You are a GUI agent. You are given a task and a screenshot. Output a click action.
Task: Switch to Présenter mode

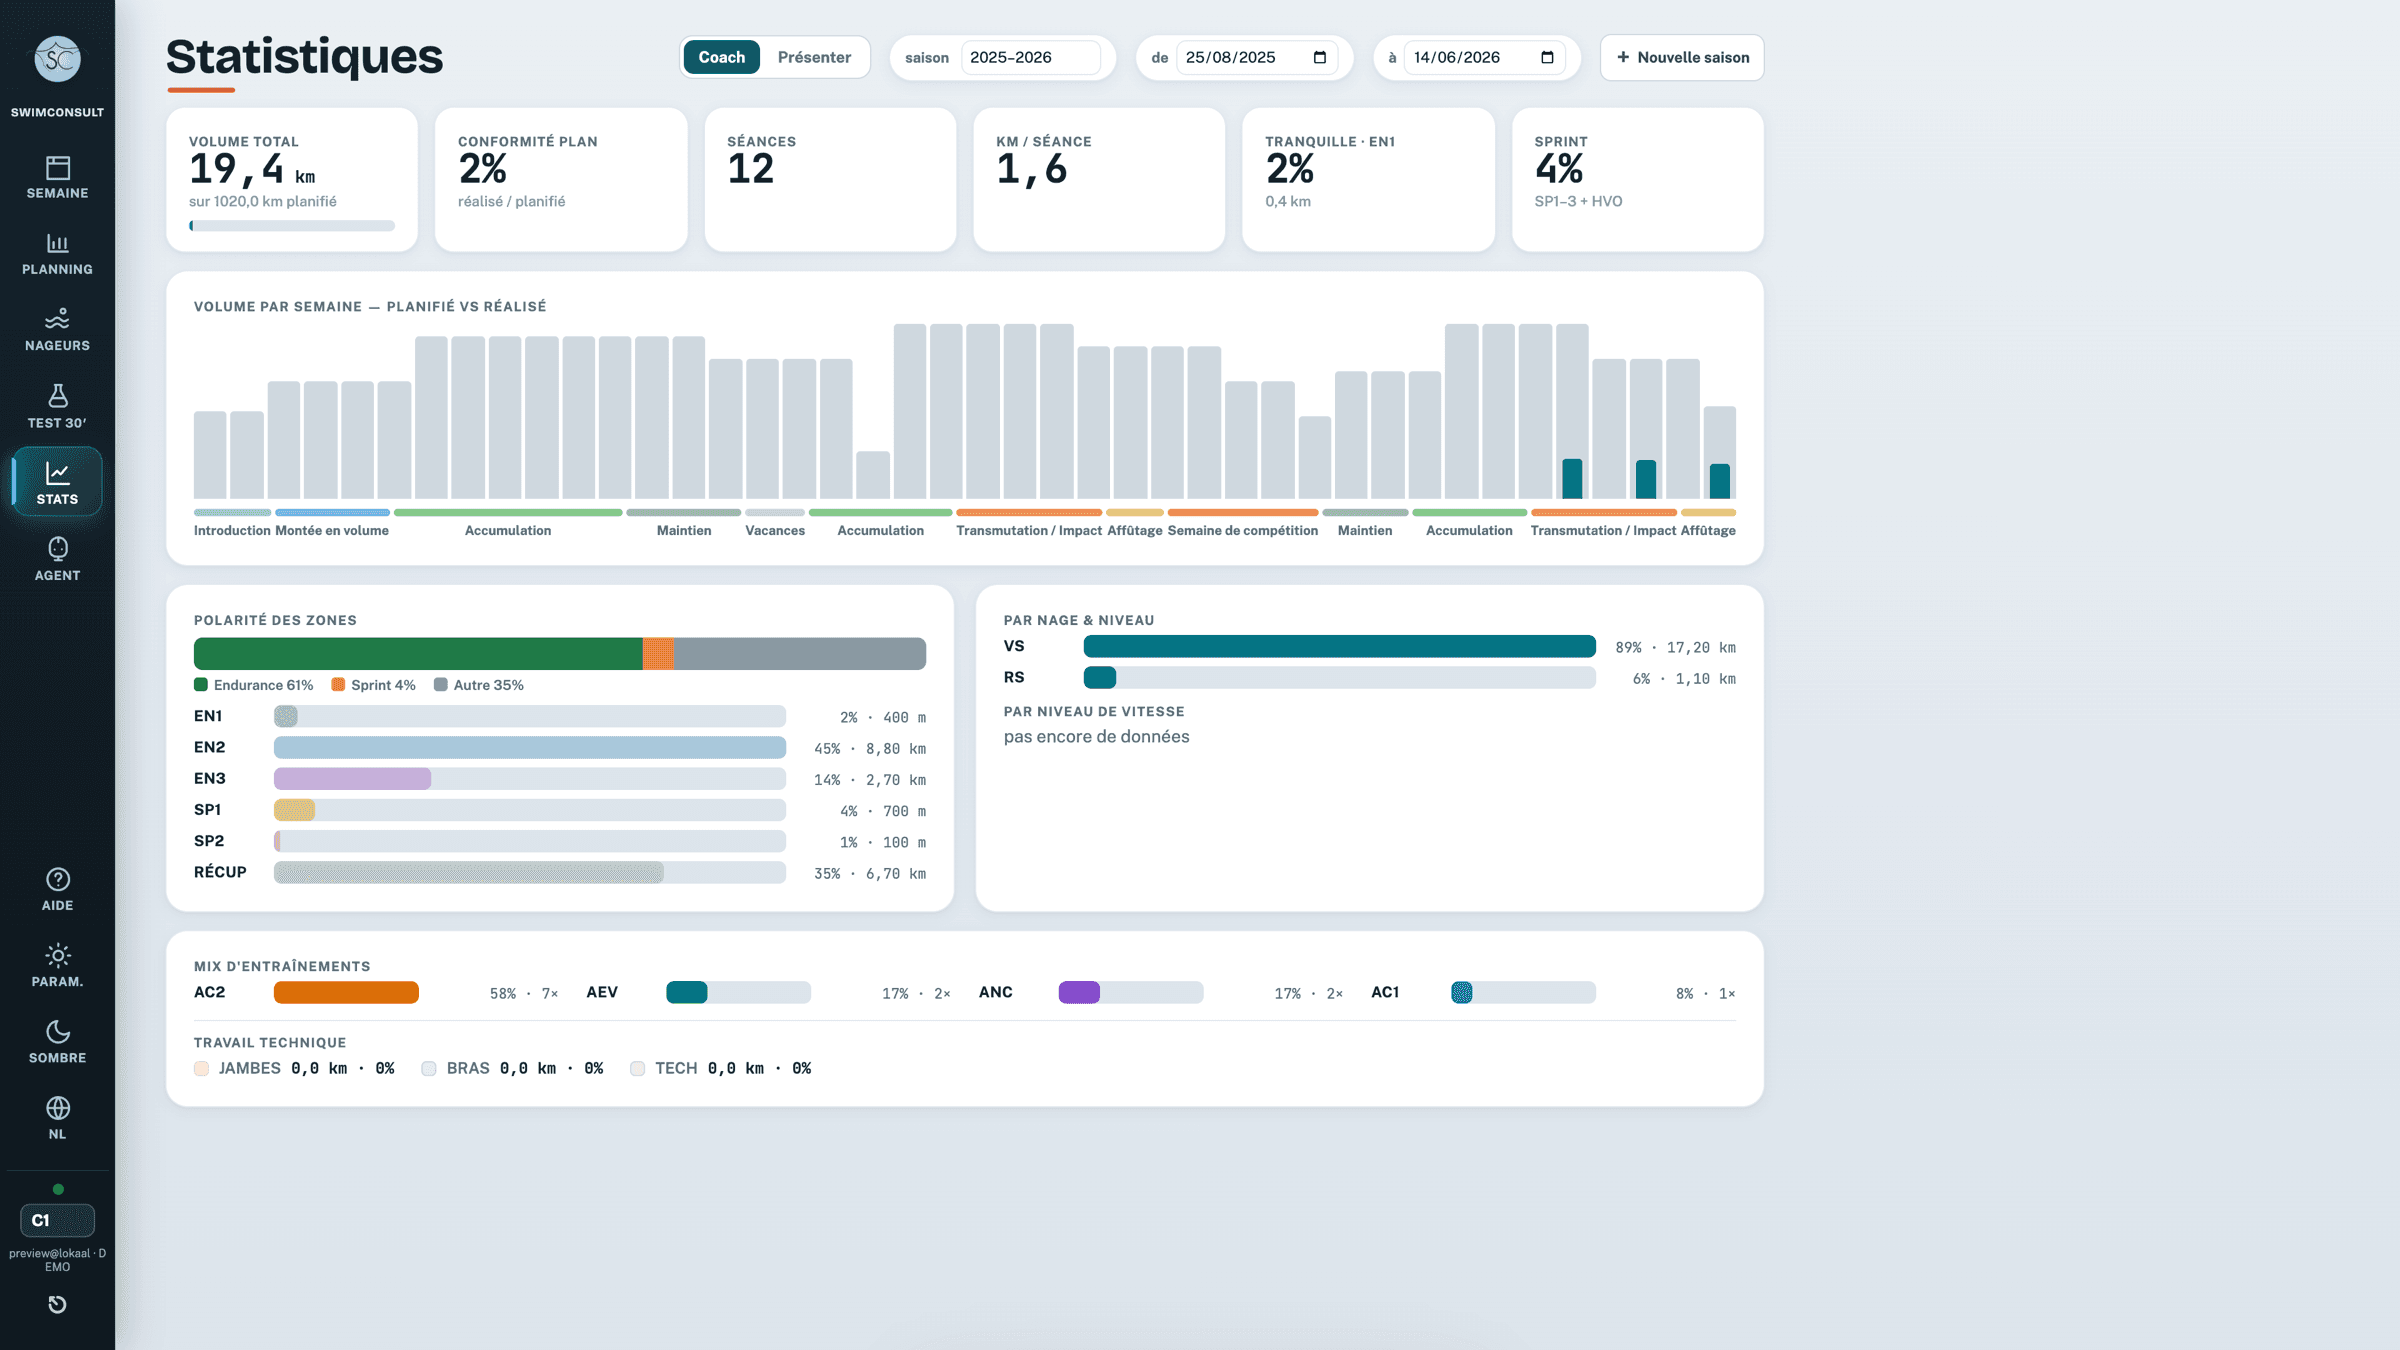[814, 57]
